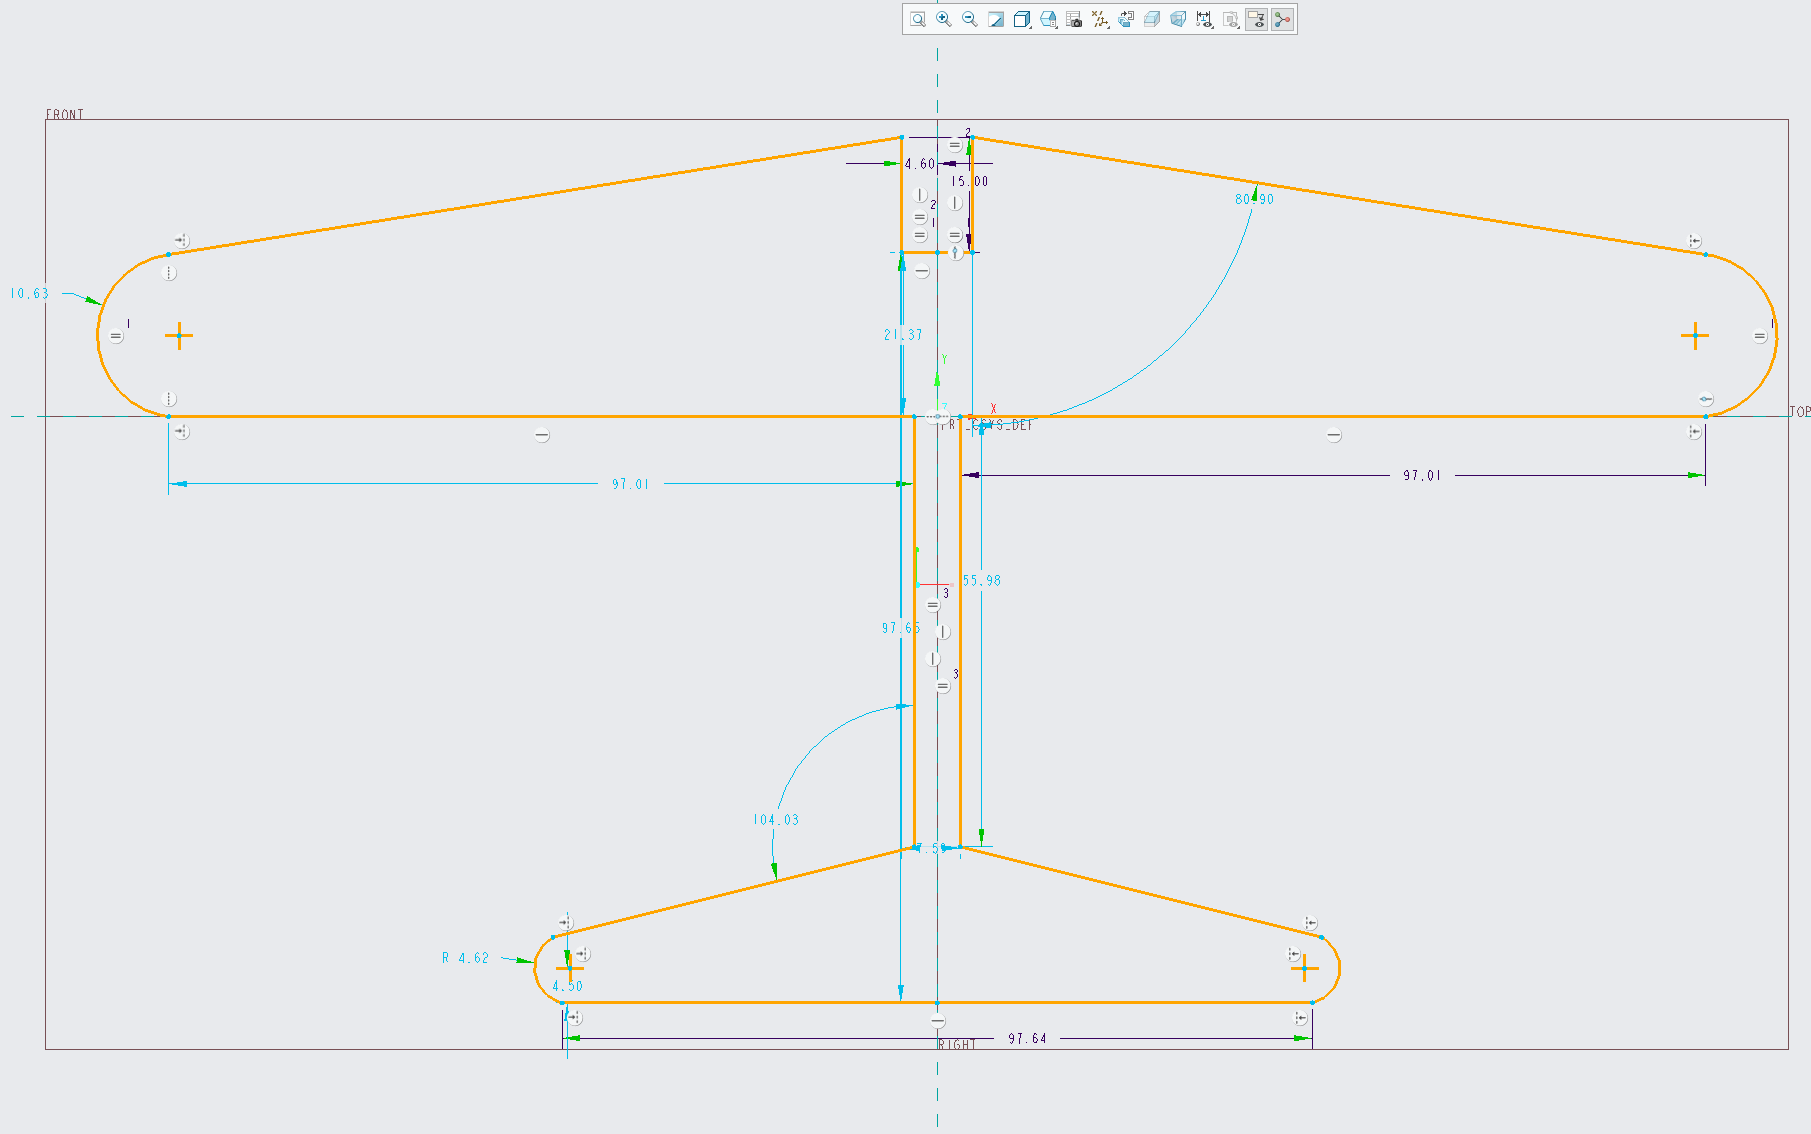
Task: Toggle the dimension display visibility icon
Action: tap(1204, 19)
